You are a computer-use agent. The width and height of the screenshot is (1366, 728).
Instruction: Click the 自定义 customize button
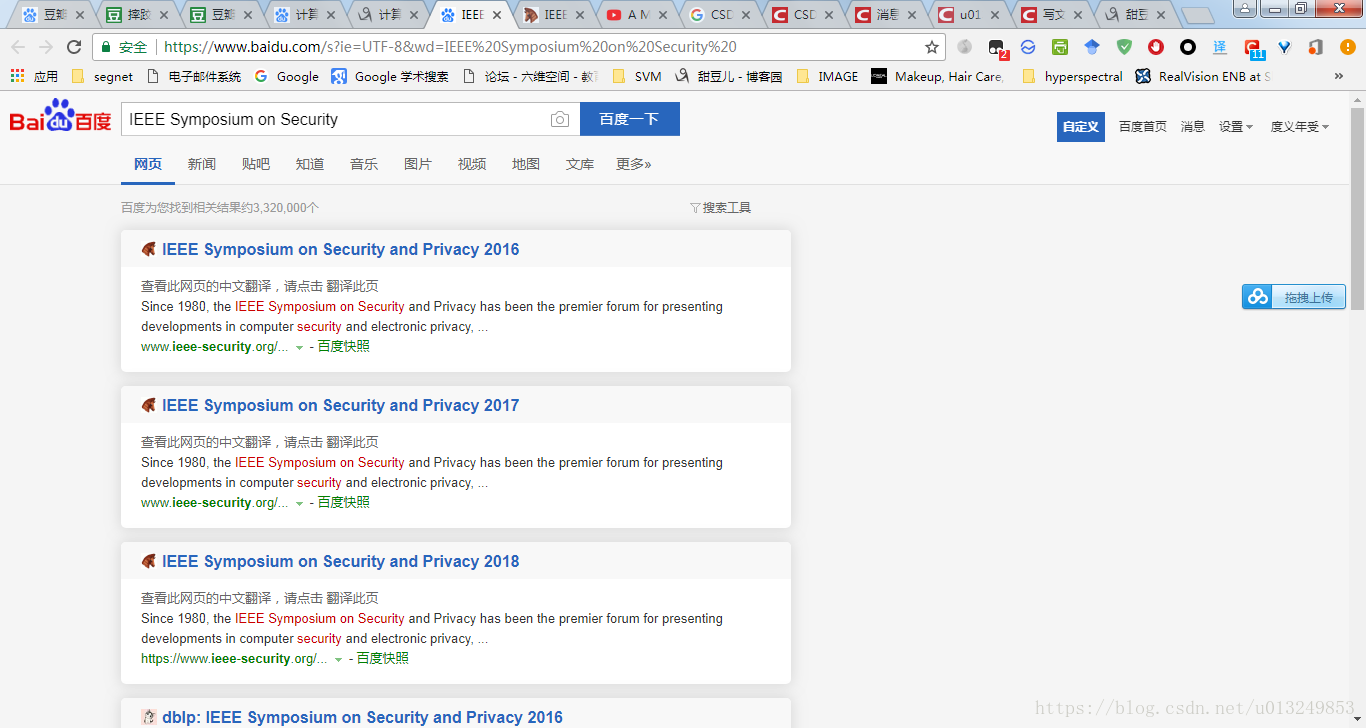point(1081,127)
